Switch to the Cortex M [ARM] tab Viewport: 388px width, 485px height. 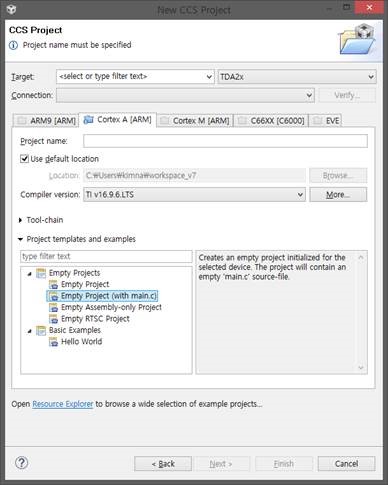point(195,121)
